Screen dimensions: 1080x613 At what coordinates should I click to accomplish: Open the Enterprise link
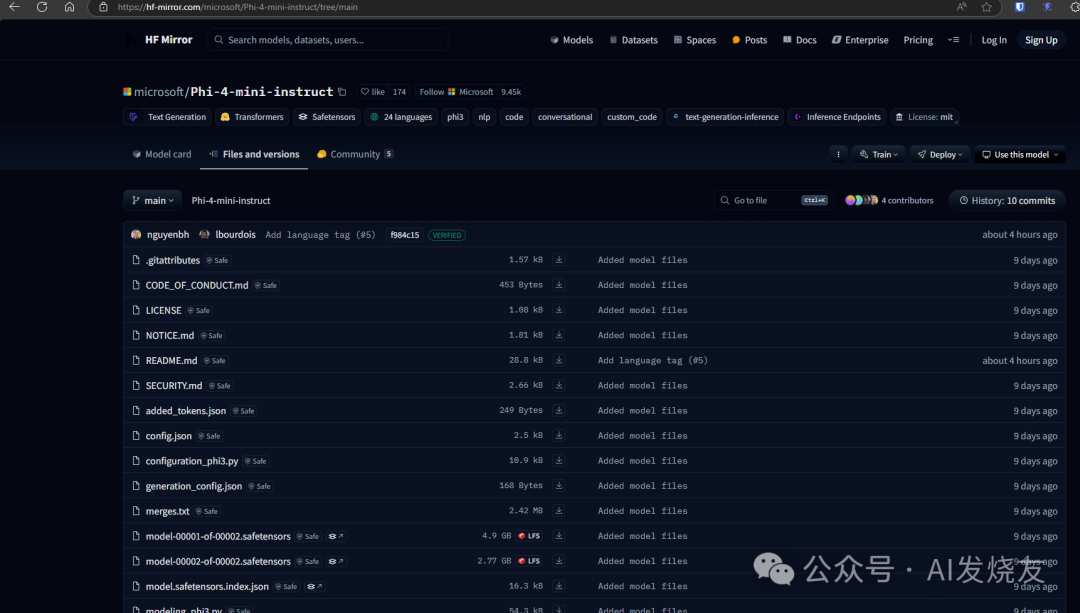(860, 40)
